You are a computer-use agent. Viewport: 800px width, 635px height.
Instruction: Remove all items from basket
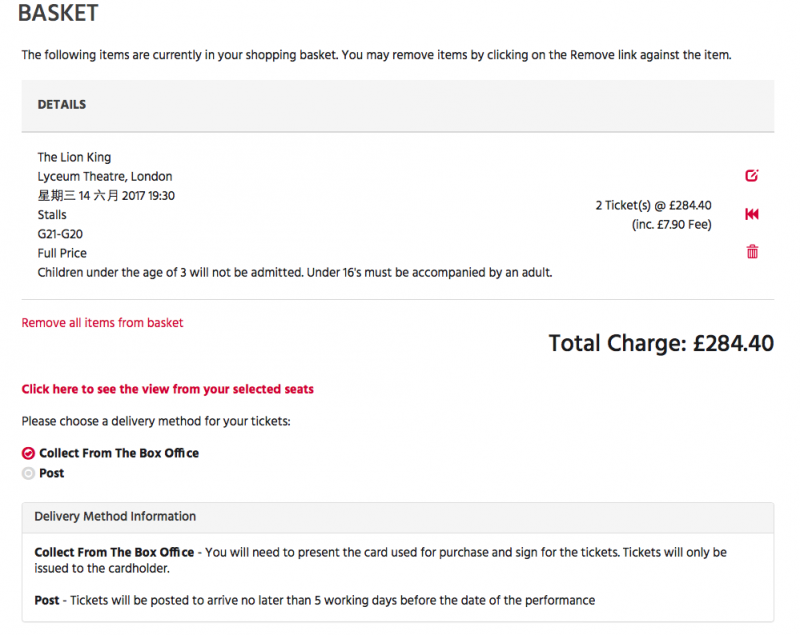pos(102,323)
